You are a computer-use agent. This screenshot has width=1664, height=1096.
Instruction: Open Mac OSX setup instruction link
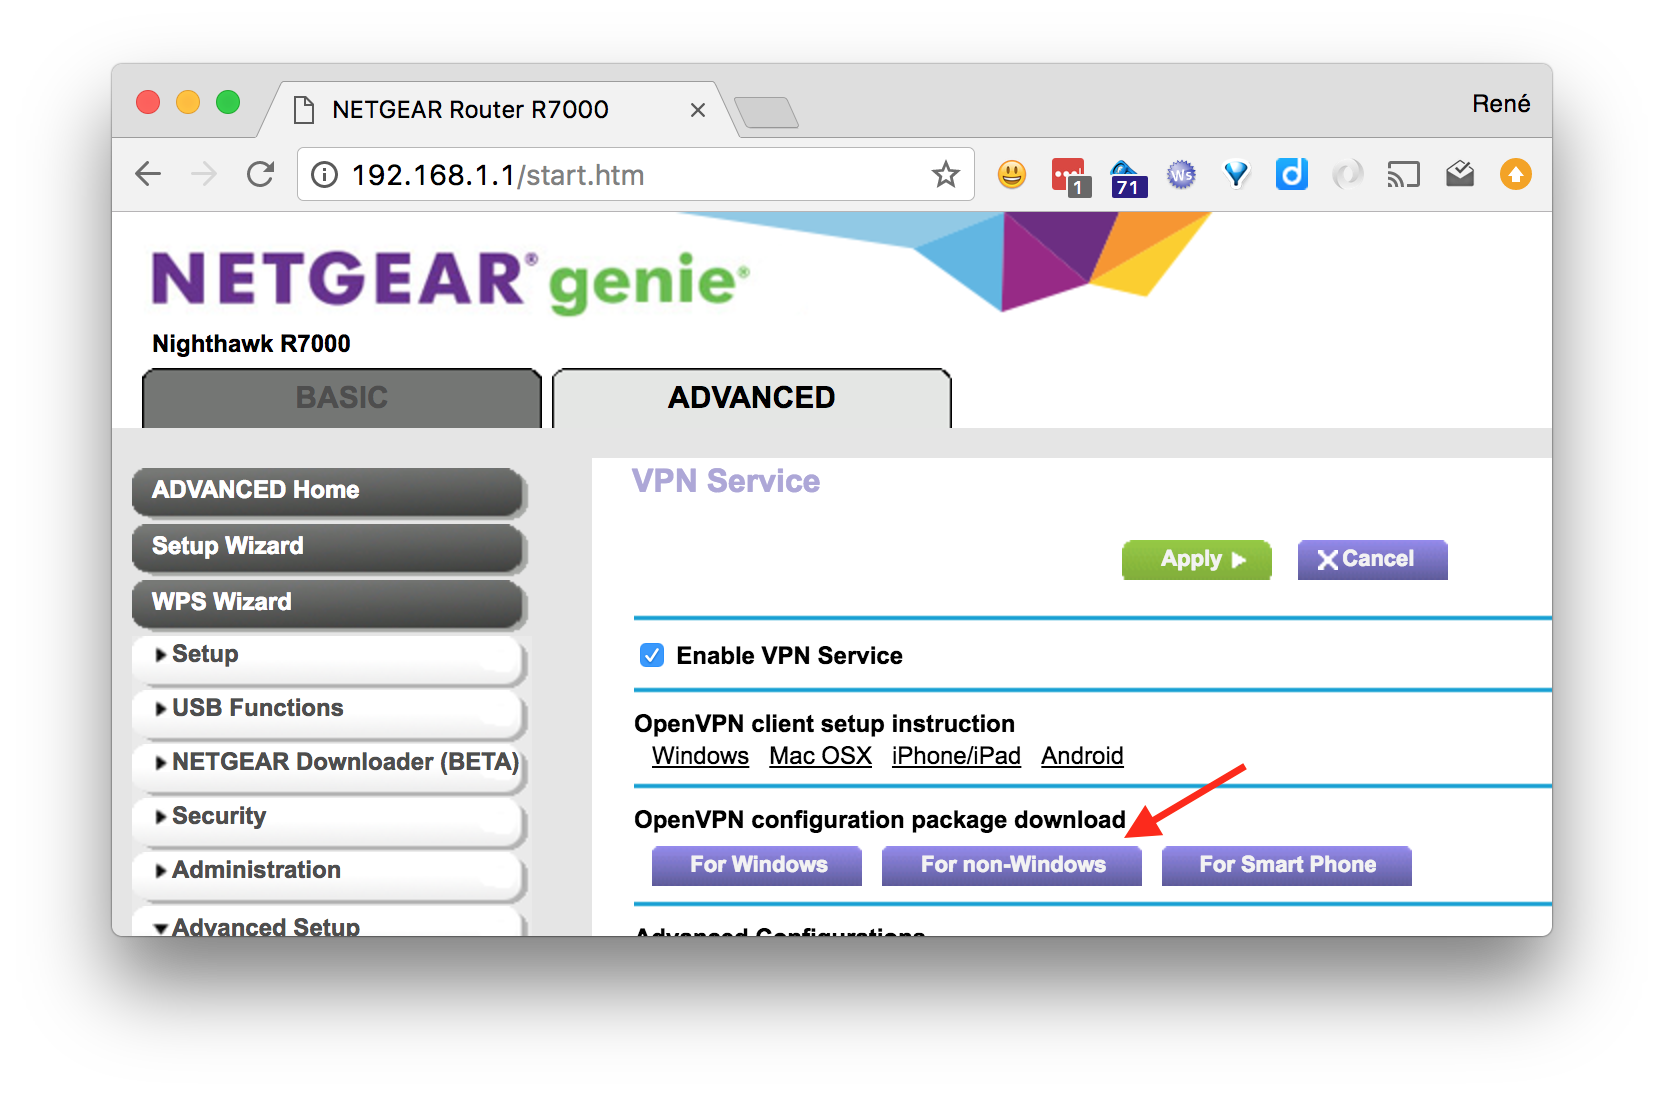(x=820, y=756)
